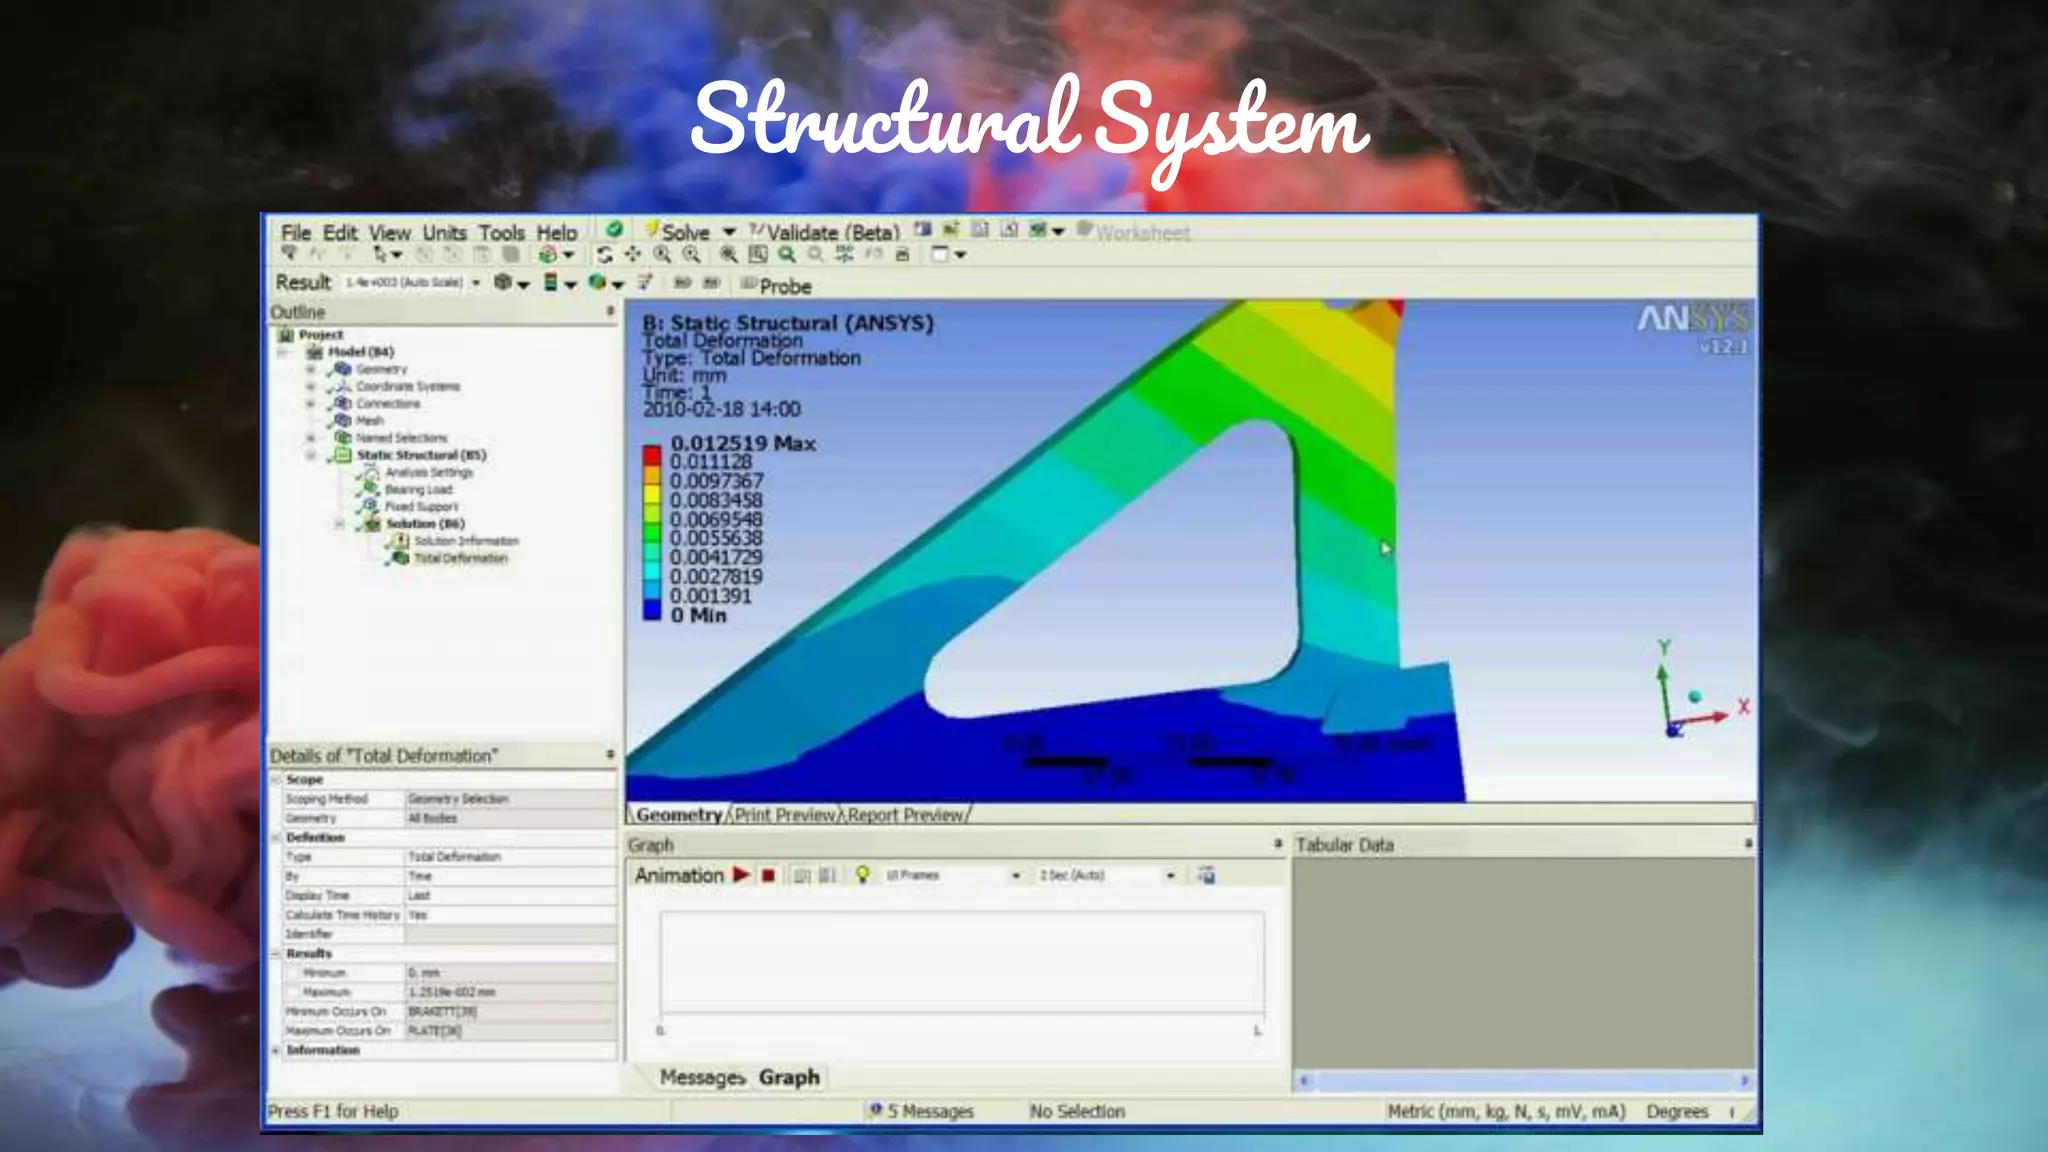Open the Help menu

click(557, 232)
